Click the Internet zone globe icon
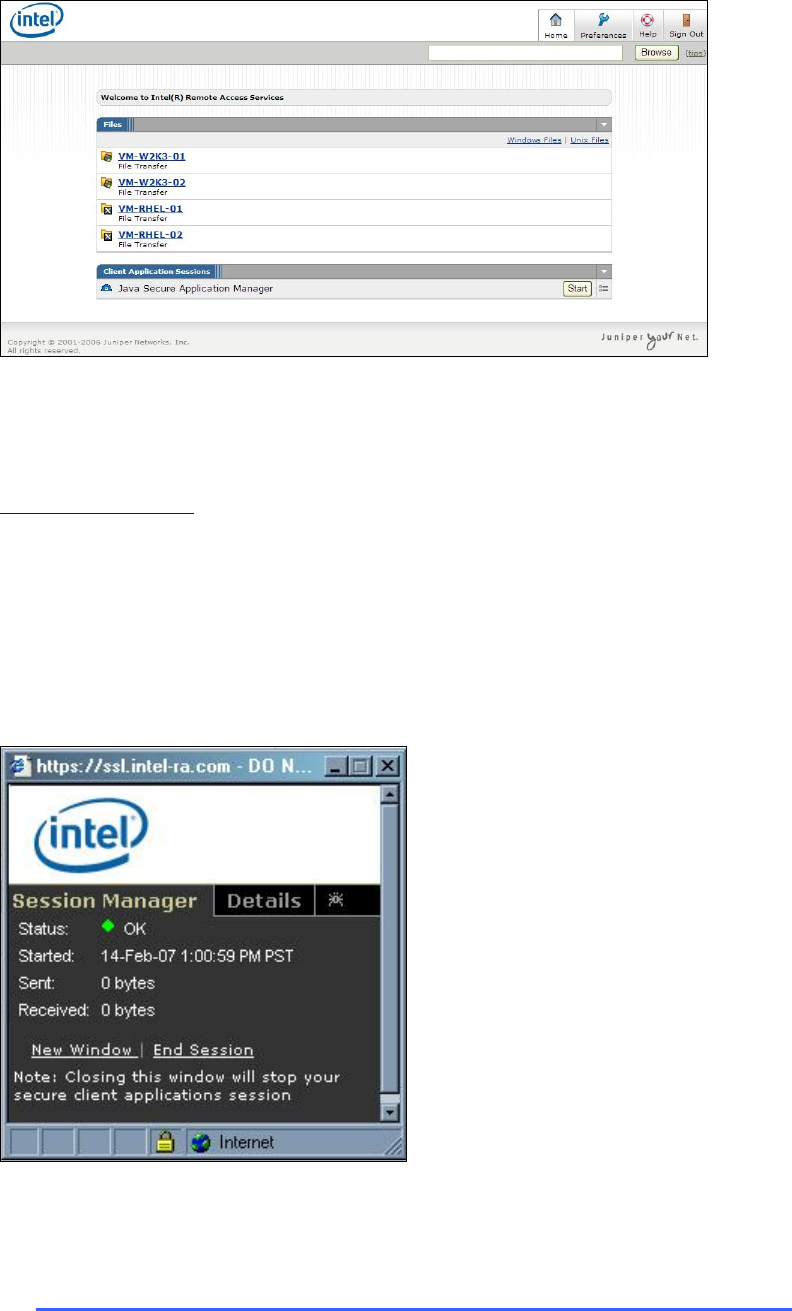Viewport: 792px width, 1311px height. pos(201,1142)
